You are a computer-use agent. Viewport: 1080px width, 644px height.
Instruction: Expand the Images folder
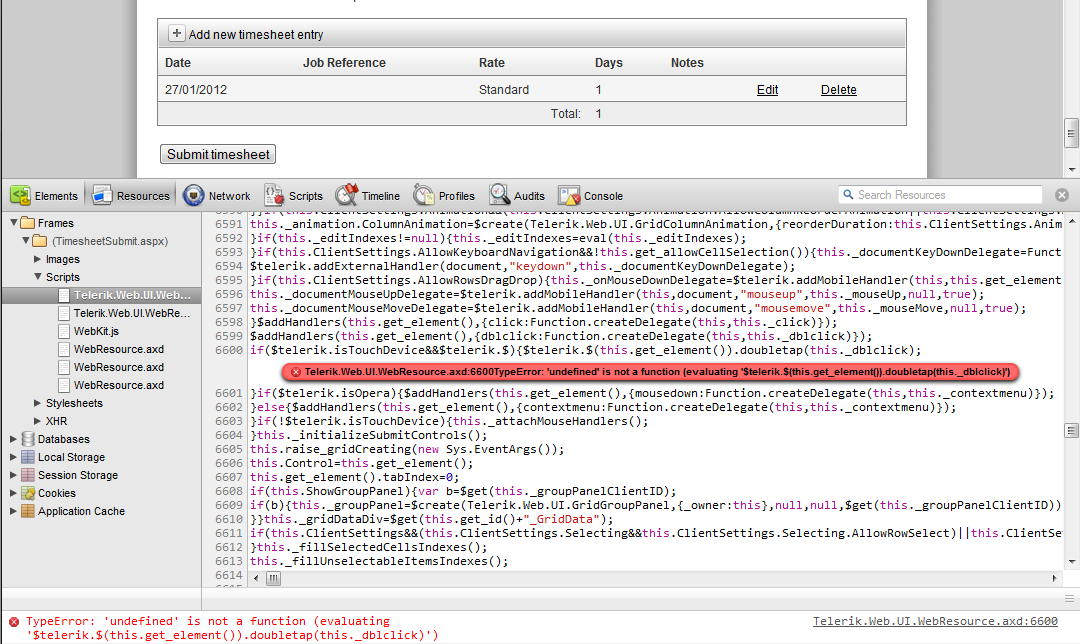38,259
